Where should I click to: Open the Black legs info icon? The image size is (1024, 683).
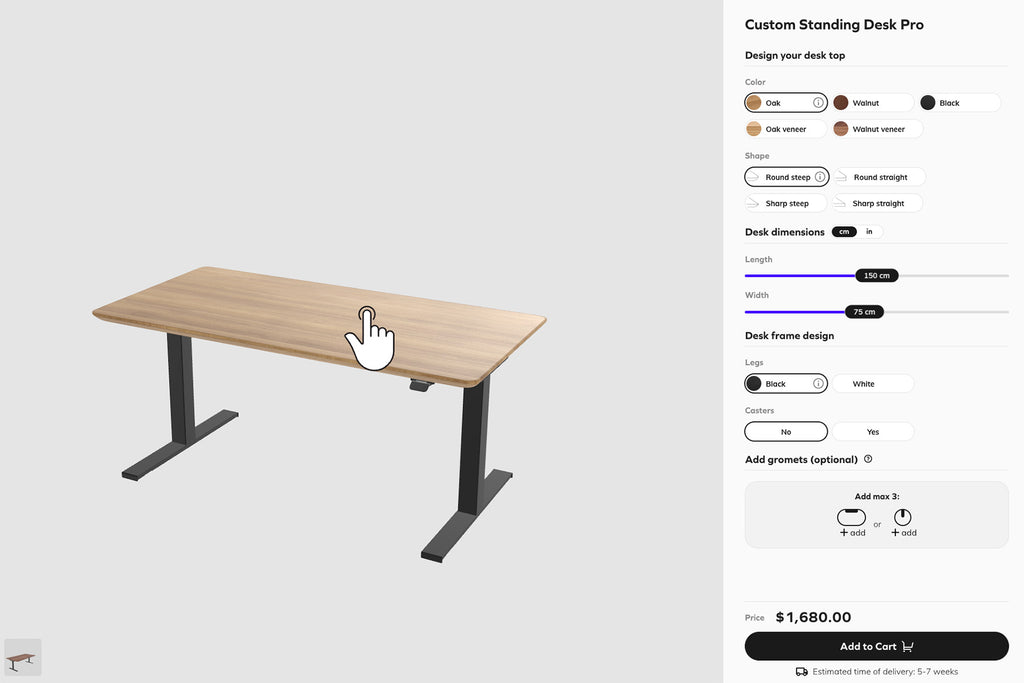click(x=818, y=383)
